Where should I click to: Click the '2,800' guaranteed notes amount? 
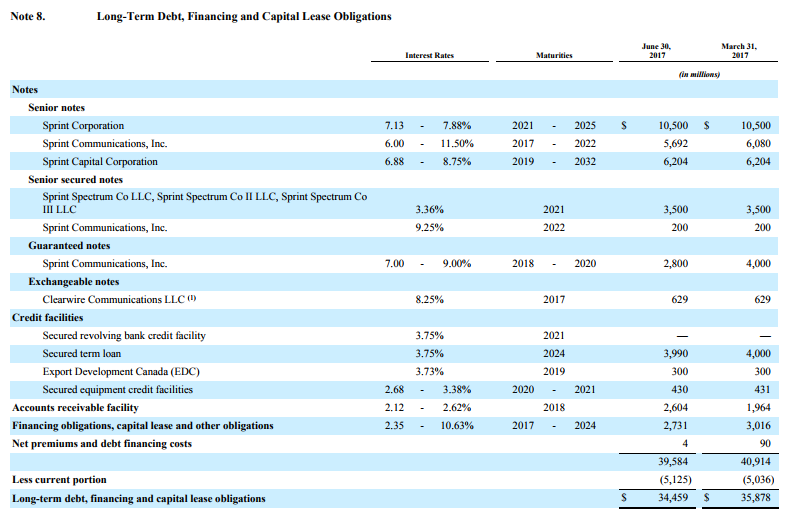676,264
